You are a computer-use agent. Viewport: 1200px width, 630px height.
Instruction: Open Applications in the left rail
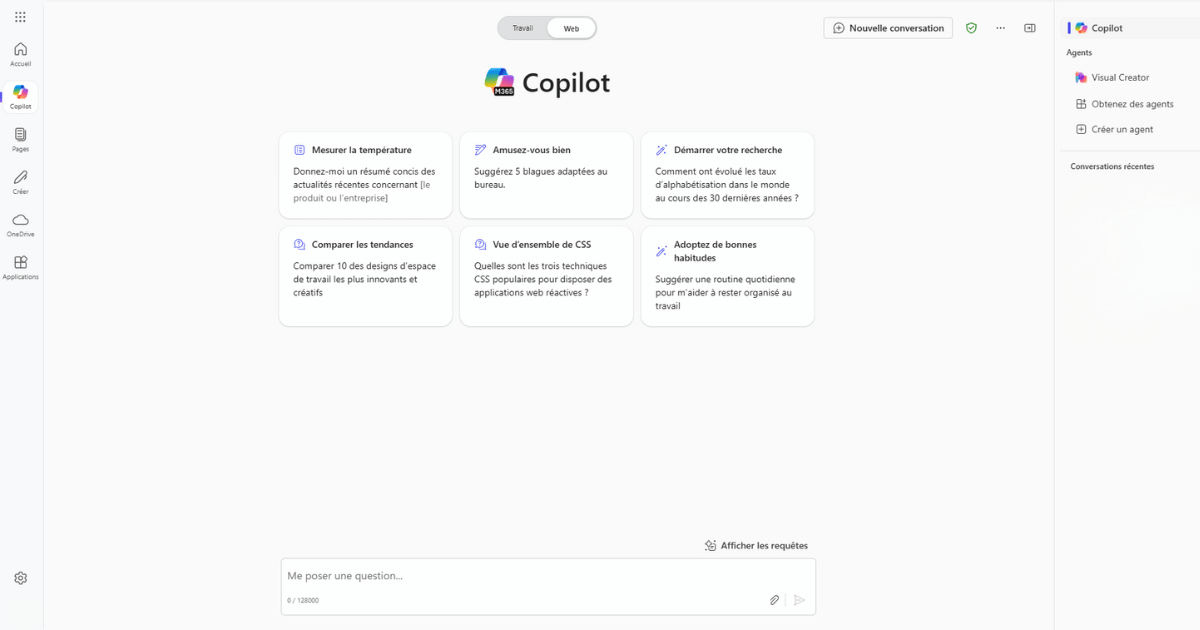click(20, 267)
